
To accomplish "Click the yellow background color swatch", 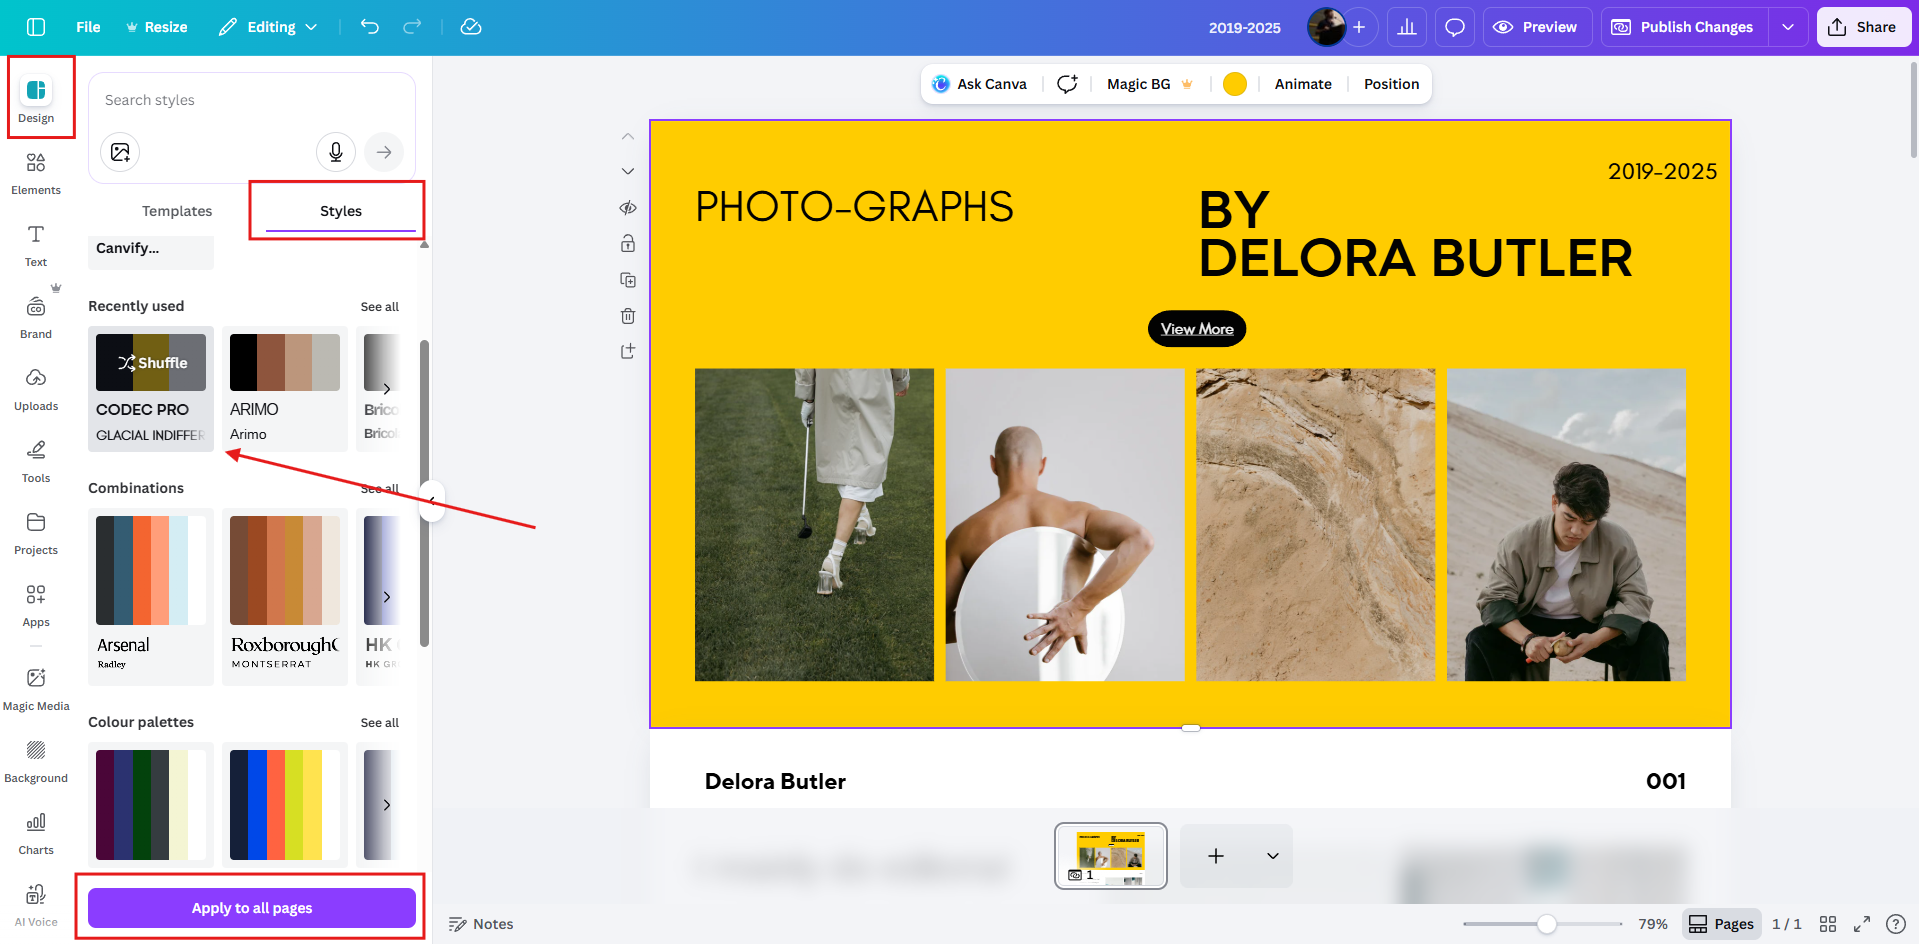I will tap(1235, 84).
